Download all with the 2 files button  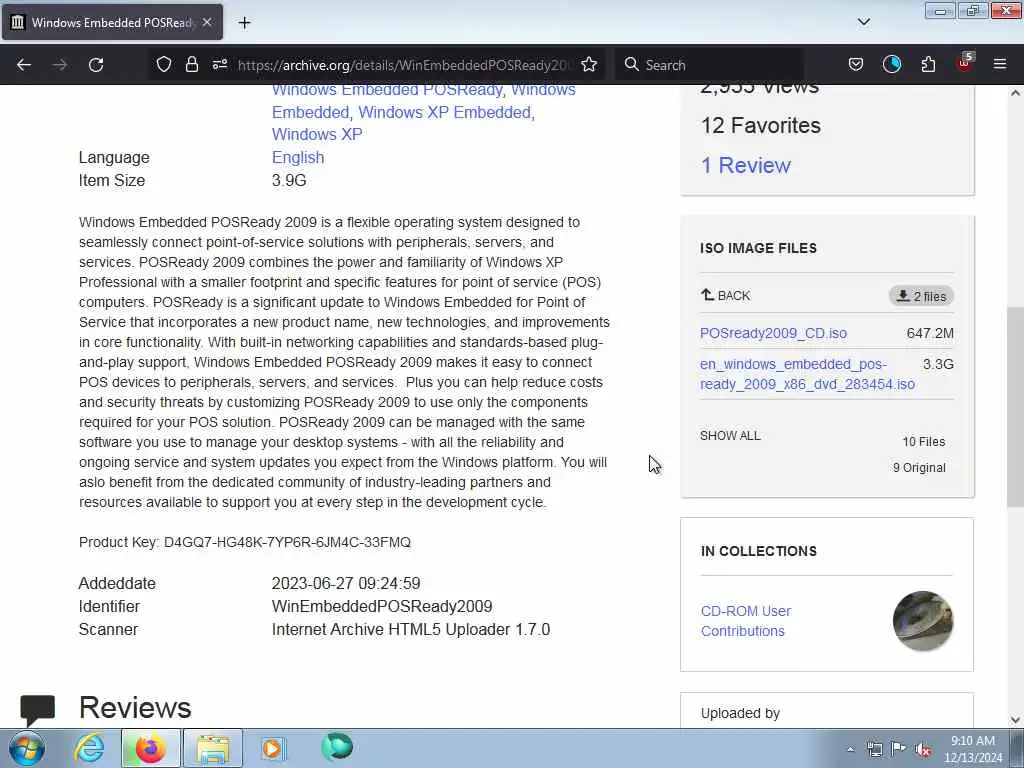[x=921, y=296]
